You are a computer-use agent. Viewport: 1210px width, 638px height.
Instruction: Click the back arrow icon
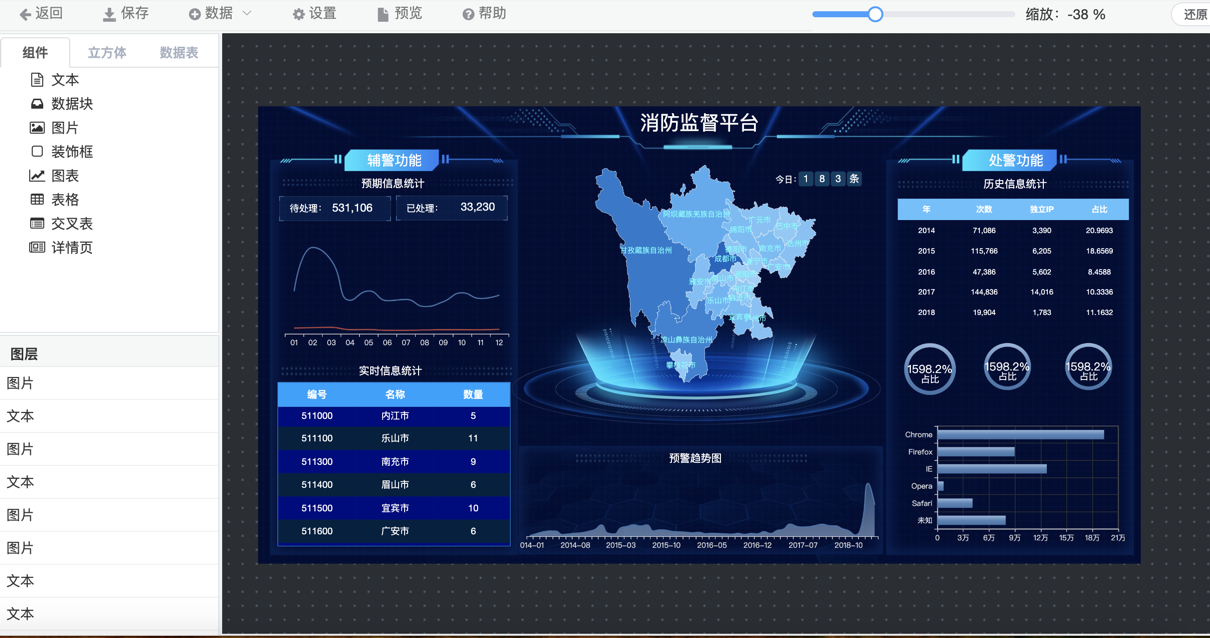25,14
